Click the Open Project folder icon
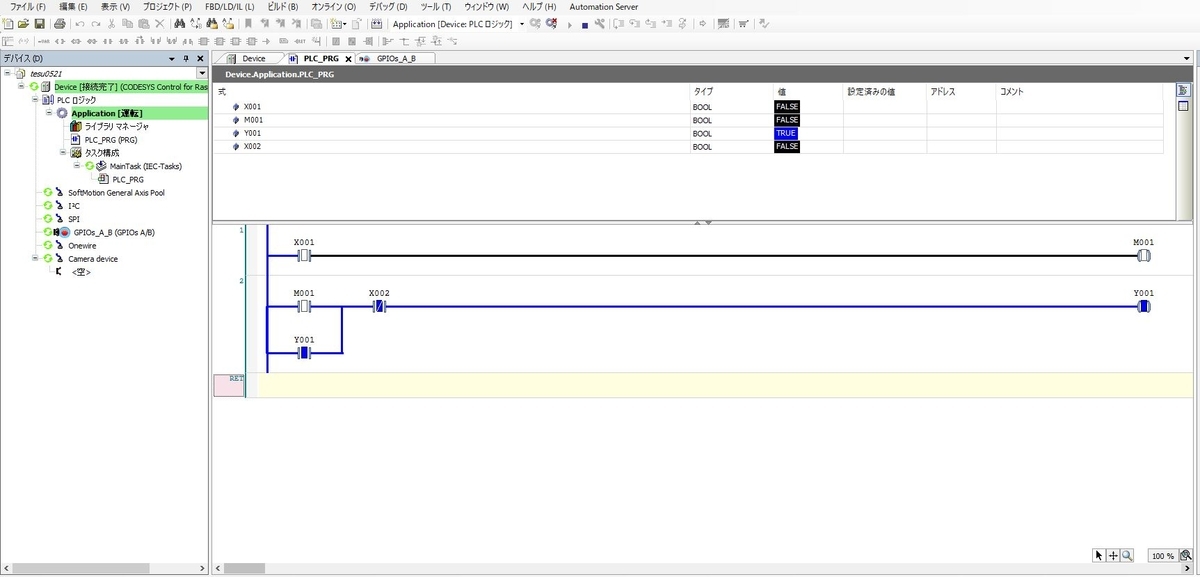1200x577 pixels. [23, 23]
